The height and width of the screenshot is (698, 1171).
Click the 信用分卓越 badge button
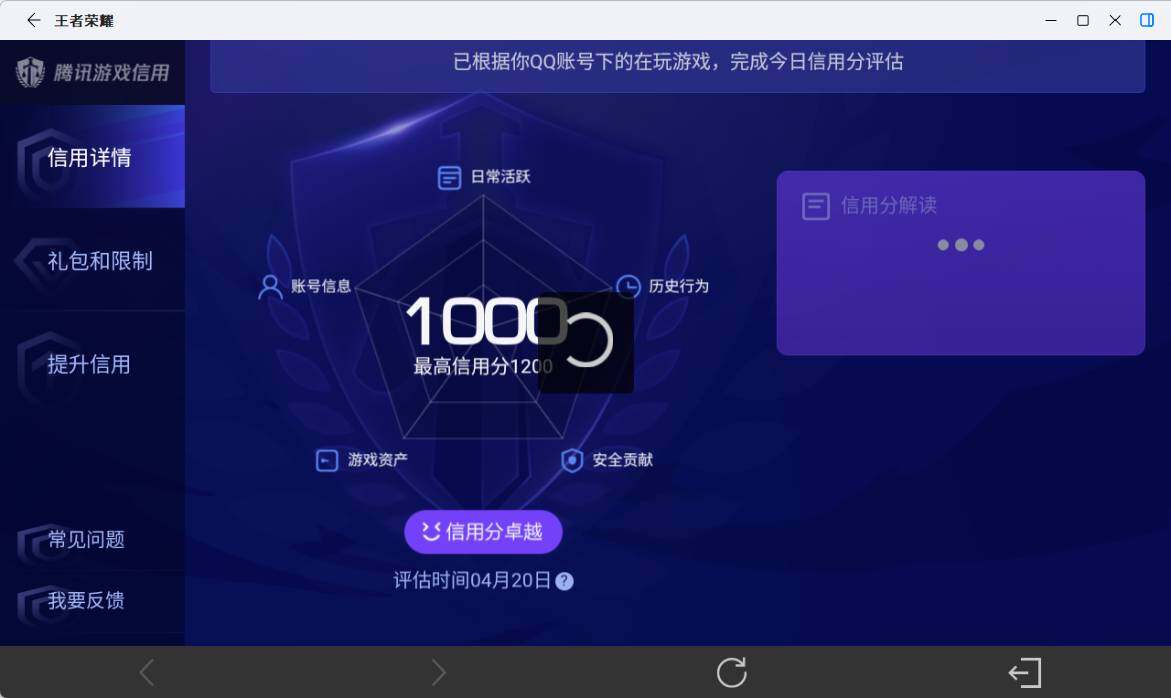(483, 532)
